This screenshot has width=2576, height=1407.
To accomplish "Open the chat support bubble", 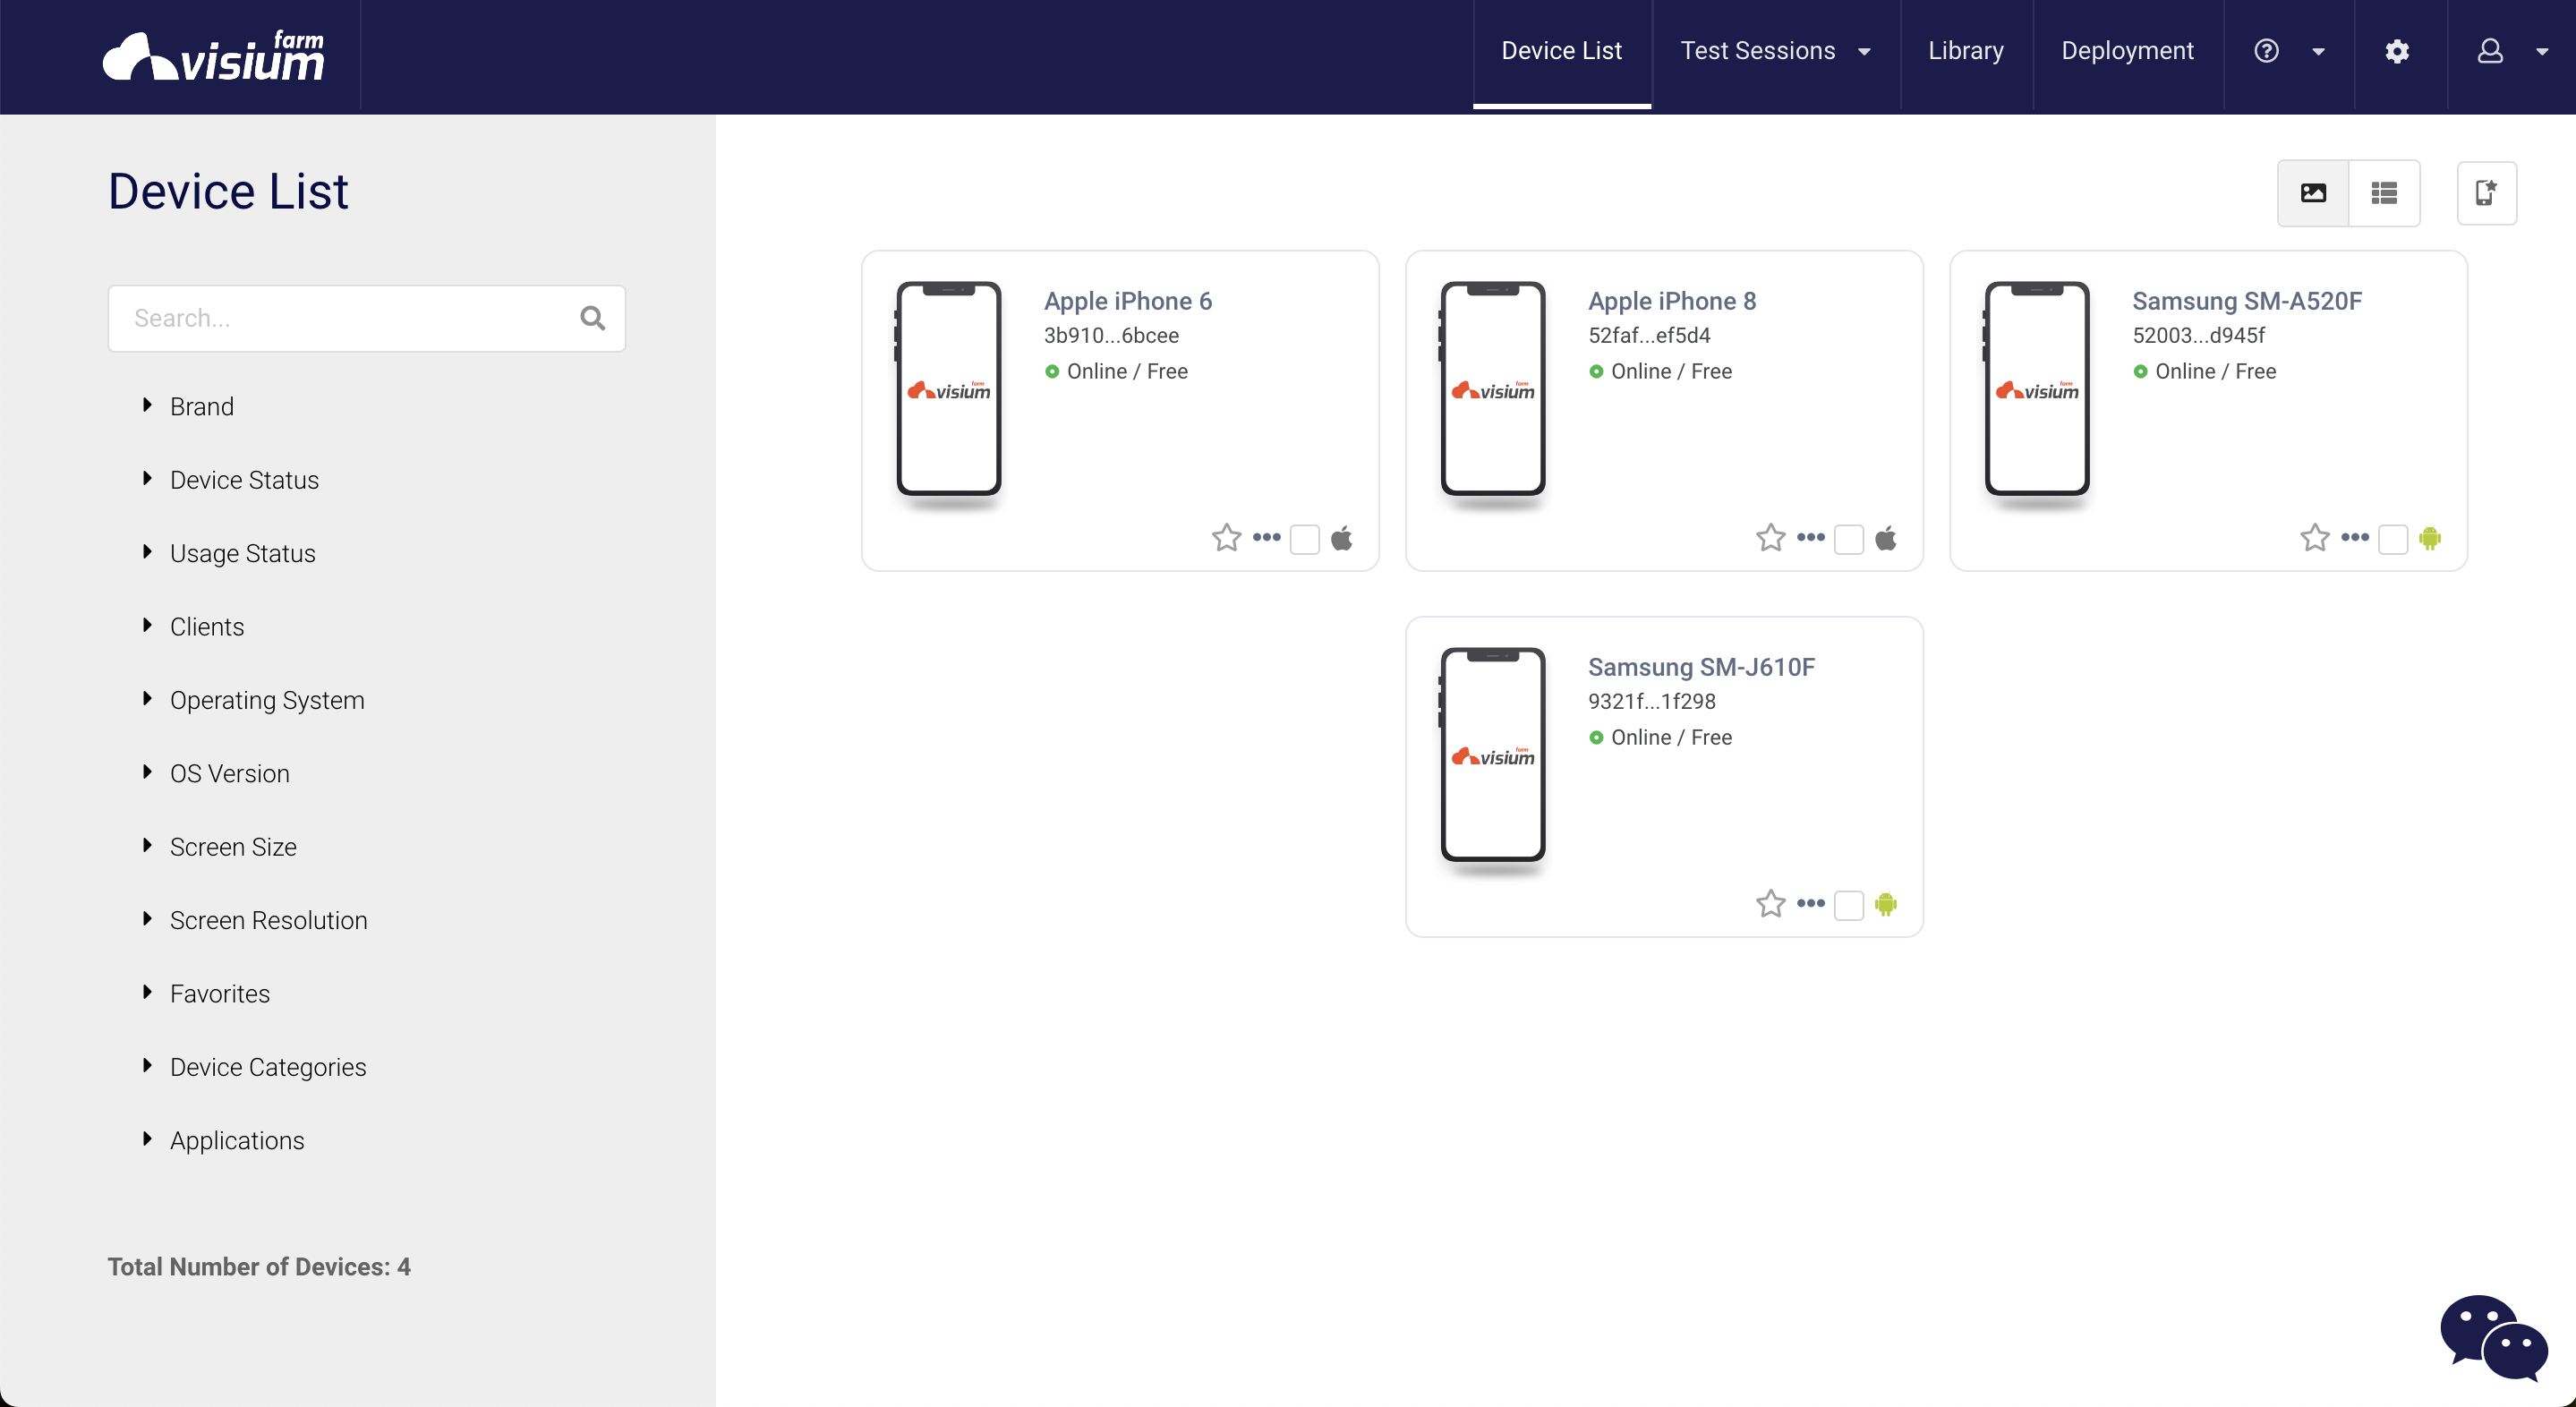I will (2493, 1337).
